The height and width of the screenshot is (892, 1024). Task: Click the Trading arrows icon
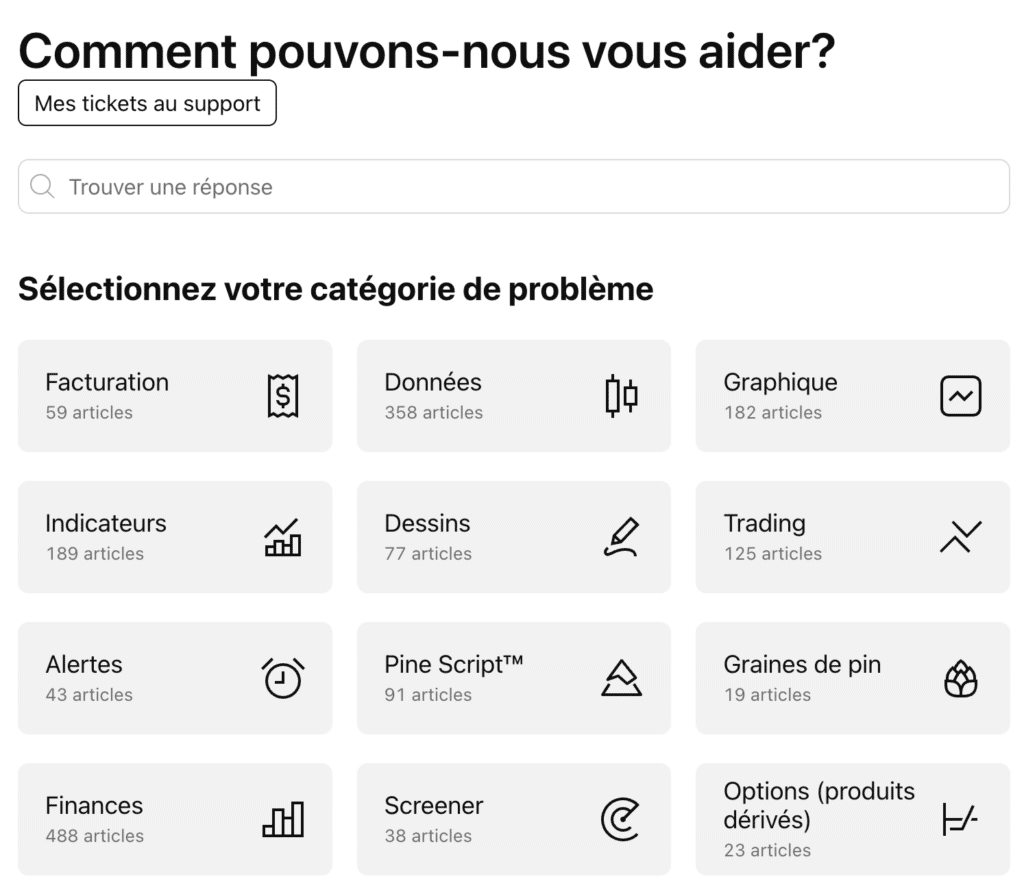click(961, 537)
